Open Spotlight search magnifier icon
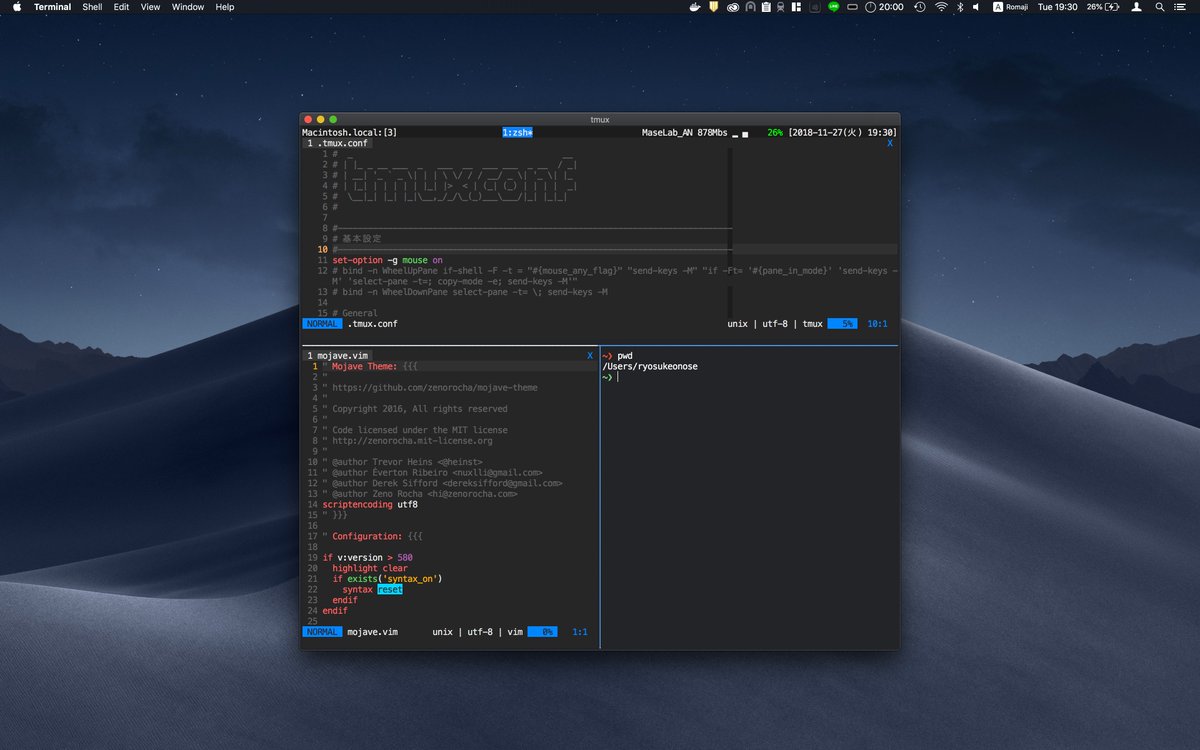This screenshot has width=1200, height=750. (x=1160, y=7)
